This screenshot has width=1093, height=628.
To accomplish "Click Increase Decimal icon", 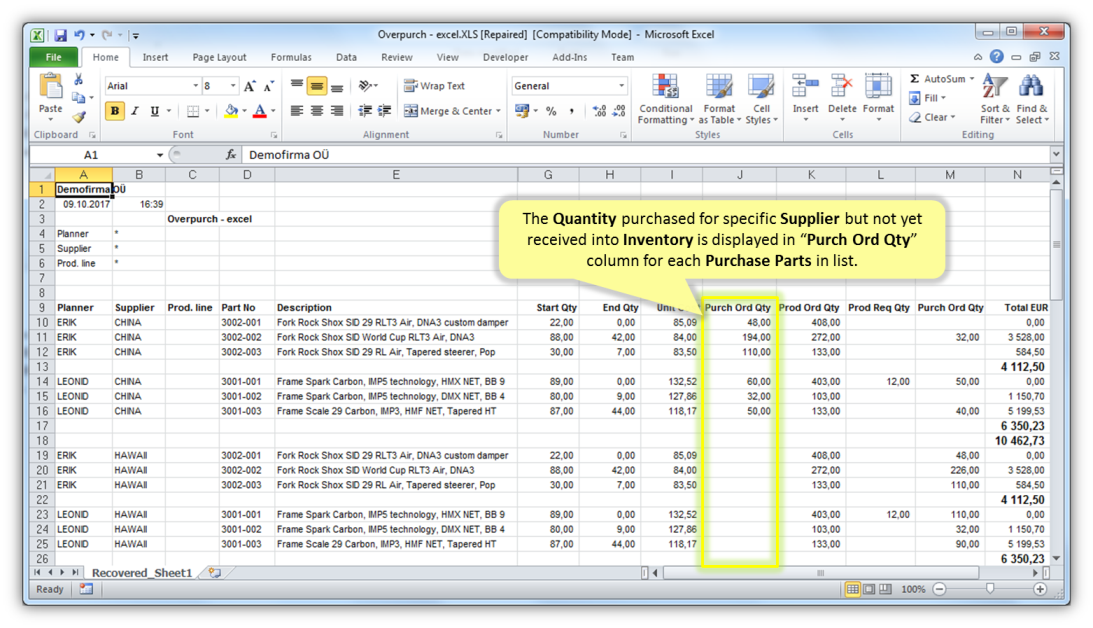I will coord(599,111).
